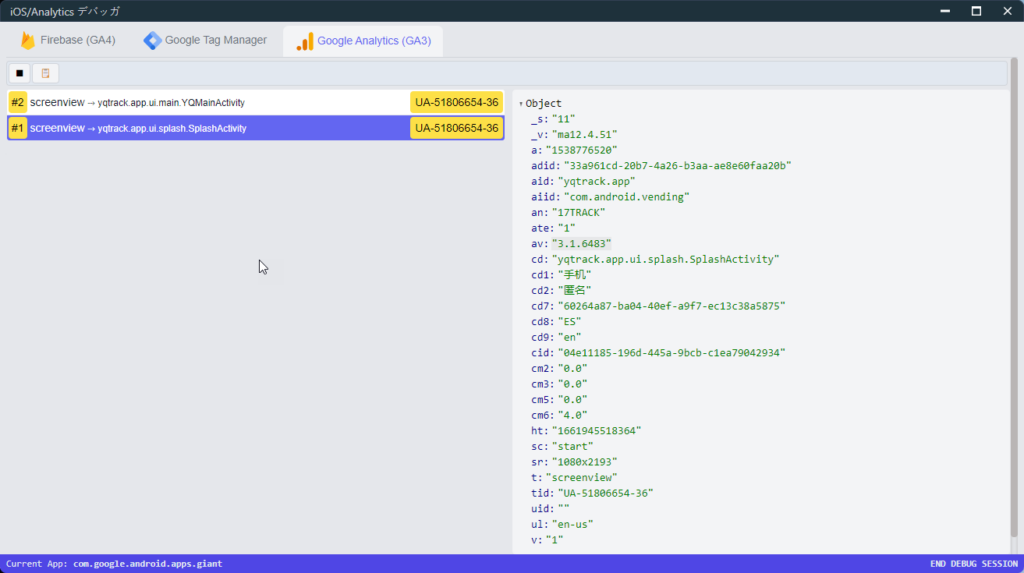The width and height of the screenshot is (1024, 573).
Task: Click the Current App package name in status bar
Action: pos(147,564)
